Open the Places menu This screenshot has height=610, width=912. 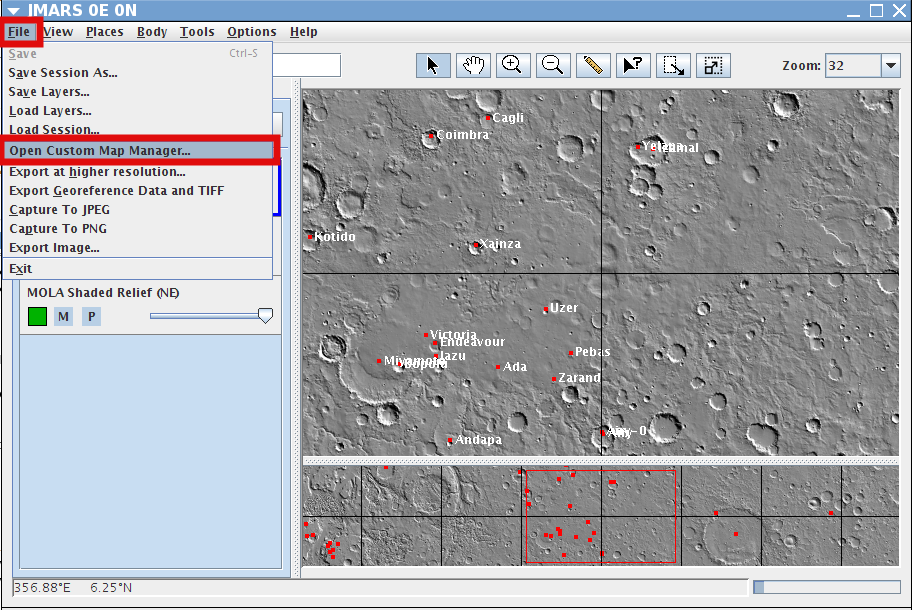105,32
